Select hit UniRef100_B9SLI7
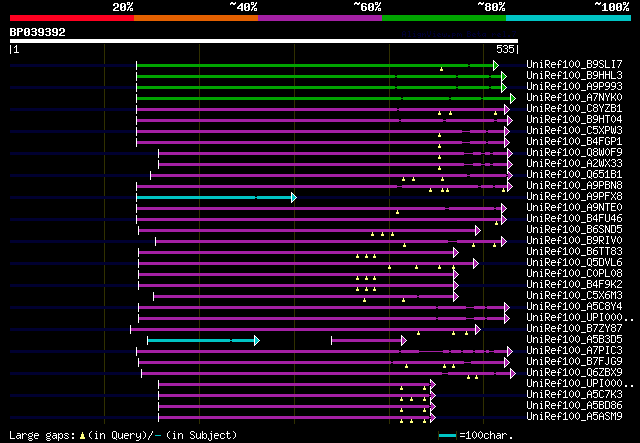The height and width of the screenshot is (443, 640). [x=574, y=65]
